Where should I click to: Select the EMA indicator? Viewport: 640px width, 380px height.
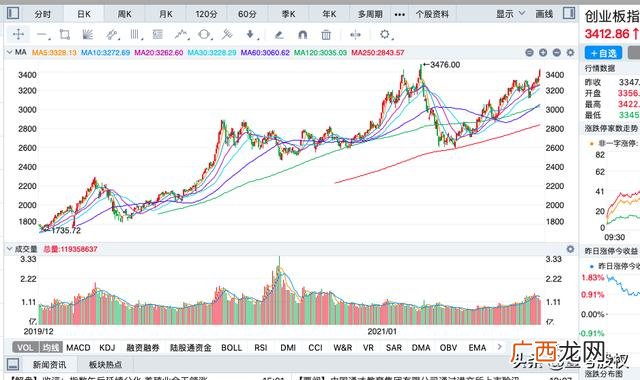(x=477, y=347)
